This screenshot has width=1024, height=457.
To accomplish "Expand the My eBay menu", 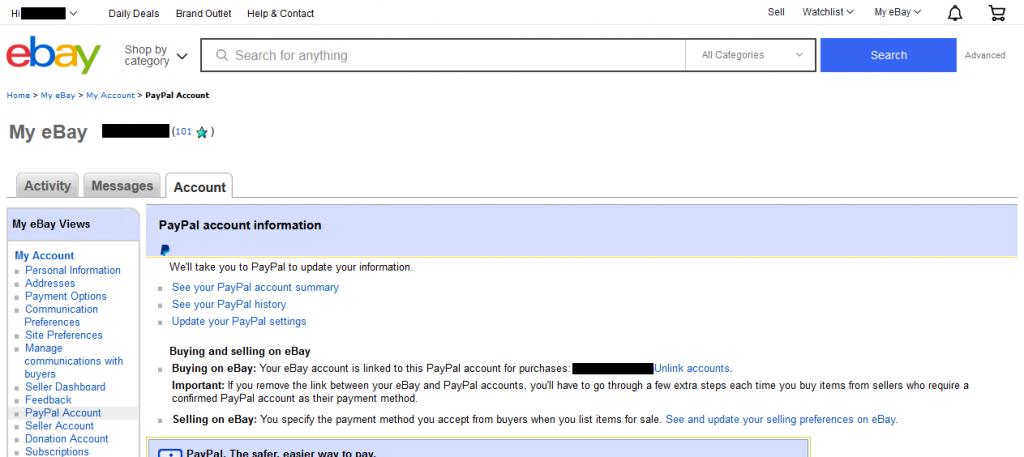I will (x=897, y=13).
